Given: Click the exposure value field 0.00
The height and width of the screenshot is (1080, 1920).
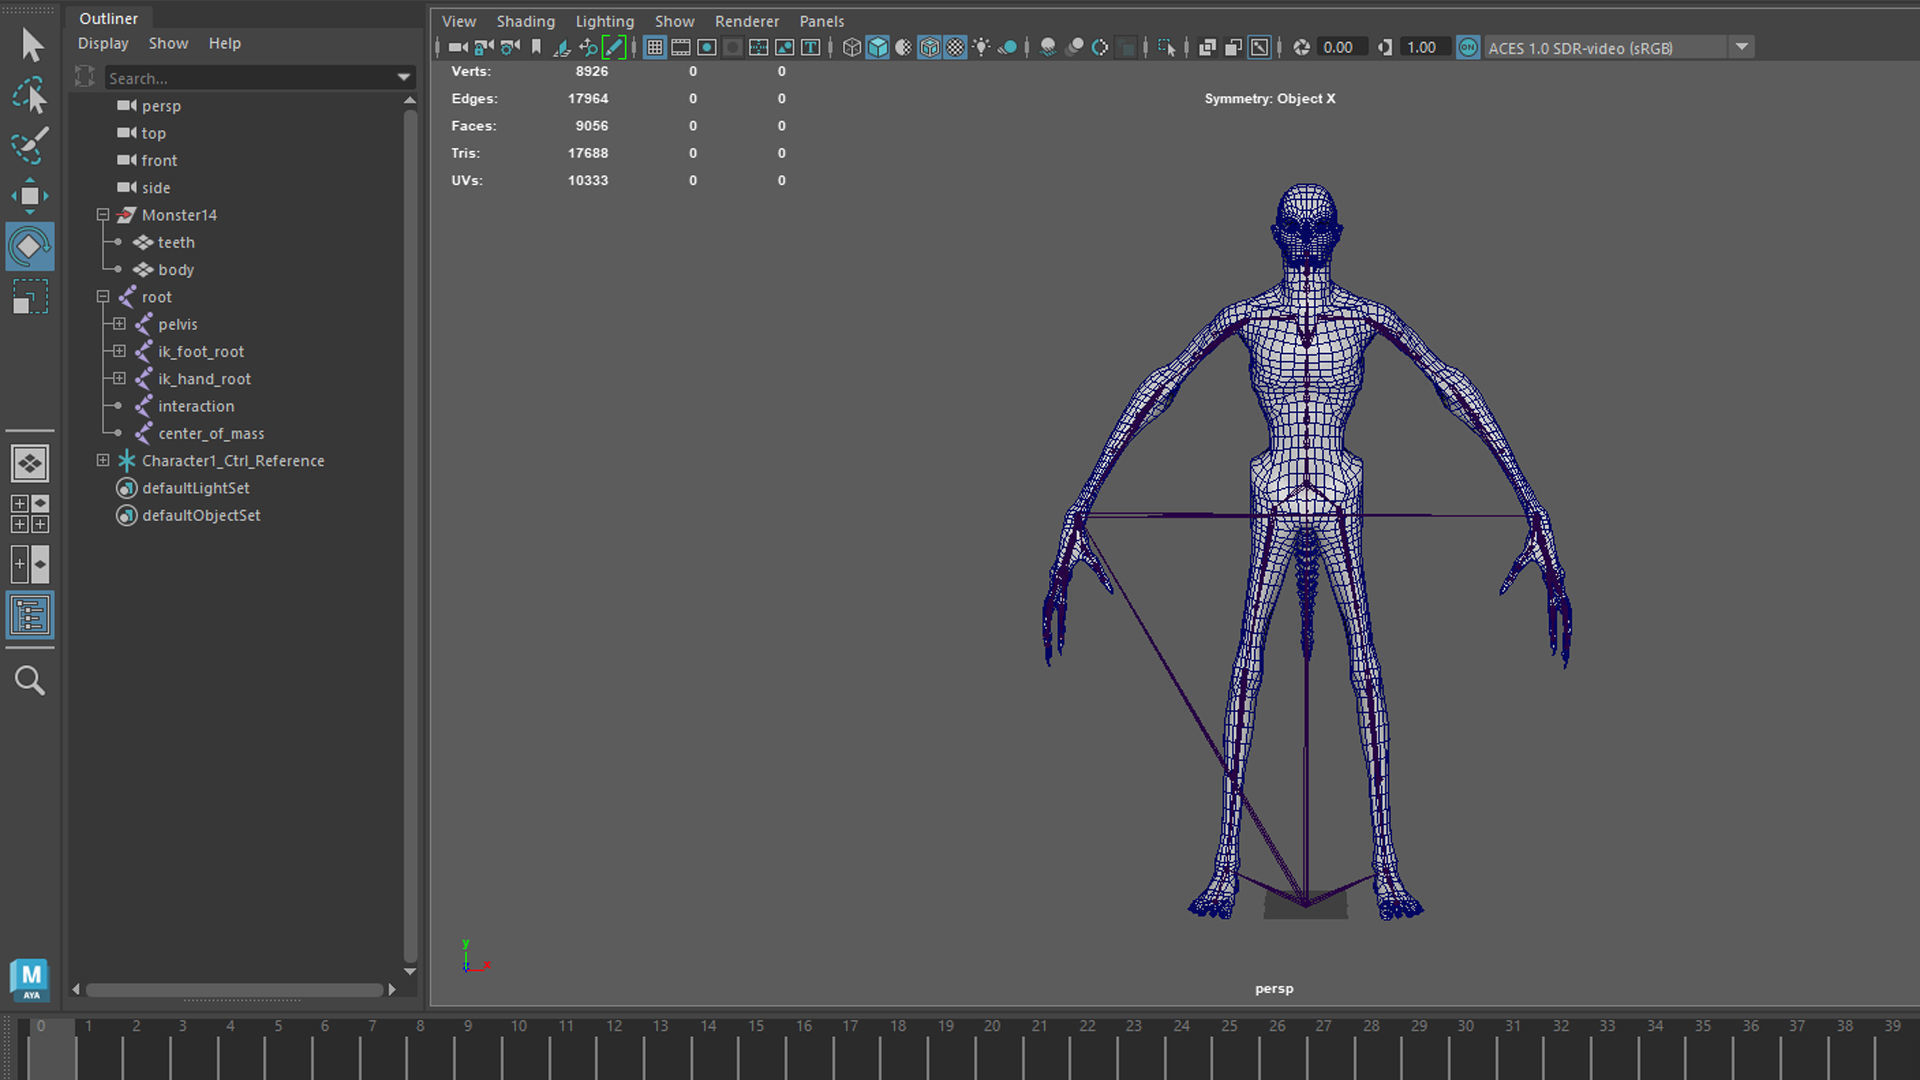Looking at the screenshot, I should pos(1341,47).
